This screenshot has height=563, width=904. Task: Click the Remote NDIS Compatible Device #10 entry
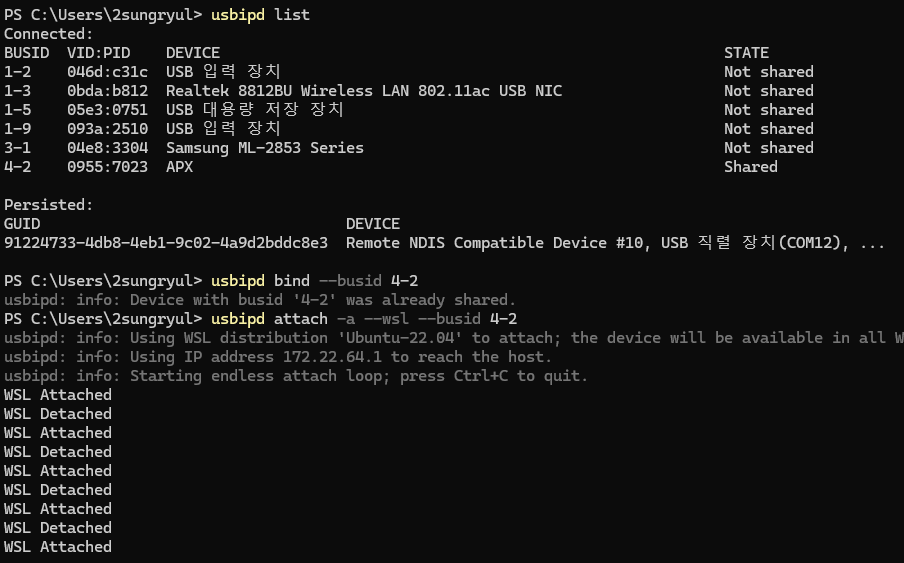[x=498, y=243]
